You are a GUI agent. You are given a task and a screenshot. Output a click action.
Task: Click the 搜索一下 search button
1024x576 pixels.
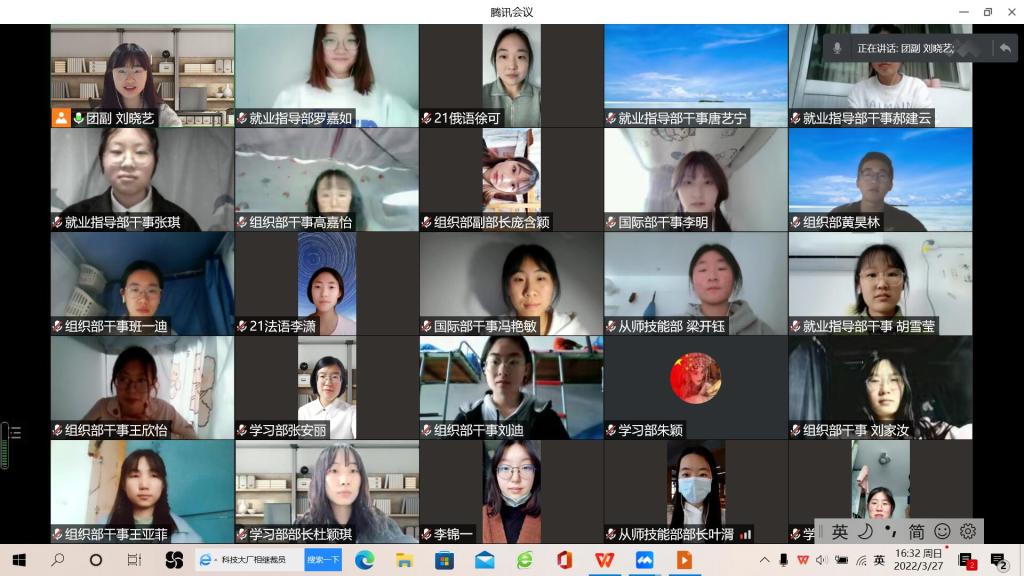click(323, 560)
